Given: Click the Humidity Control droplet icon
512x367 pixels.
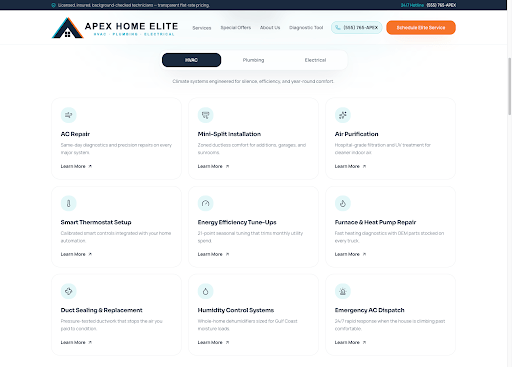Looking at the screenshot, I should tap(206, 291).
